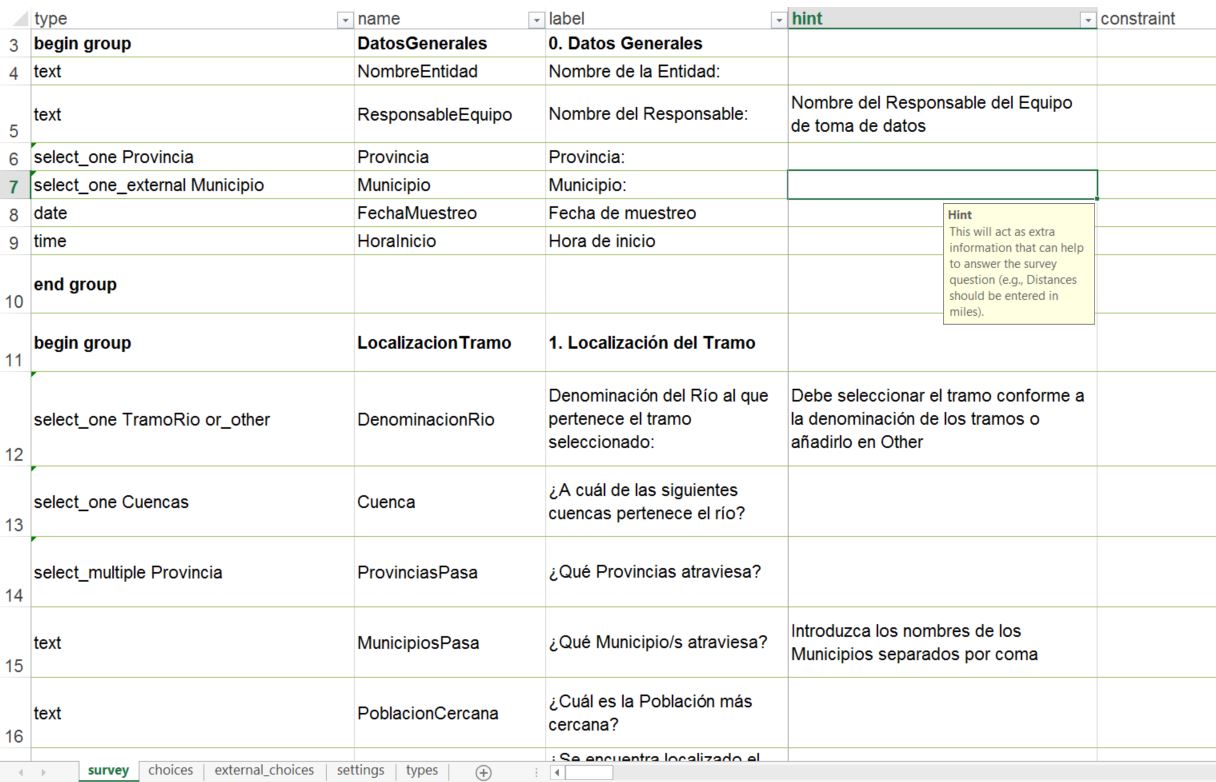Select the 'DenominacionRio' cell
This screenshot has height=782, width=1216.
[450, 419]
